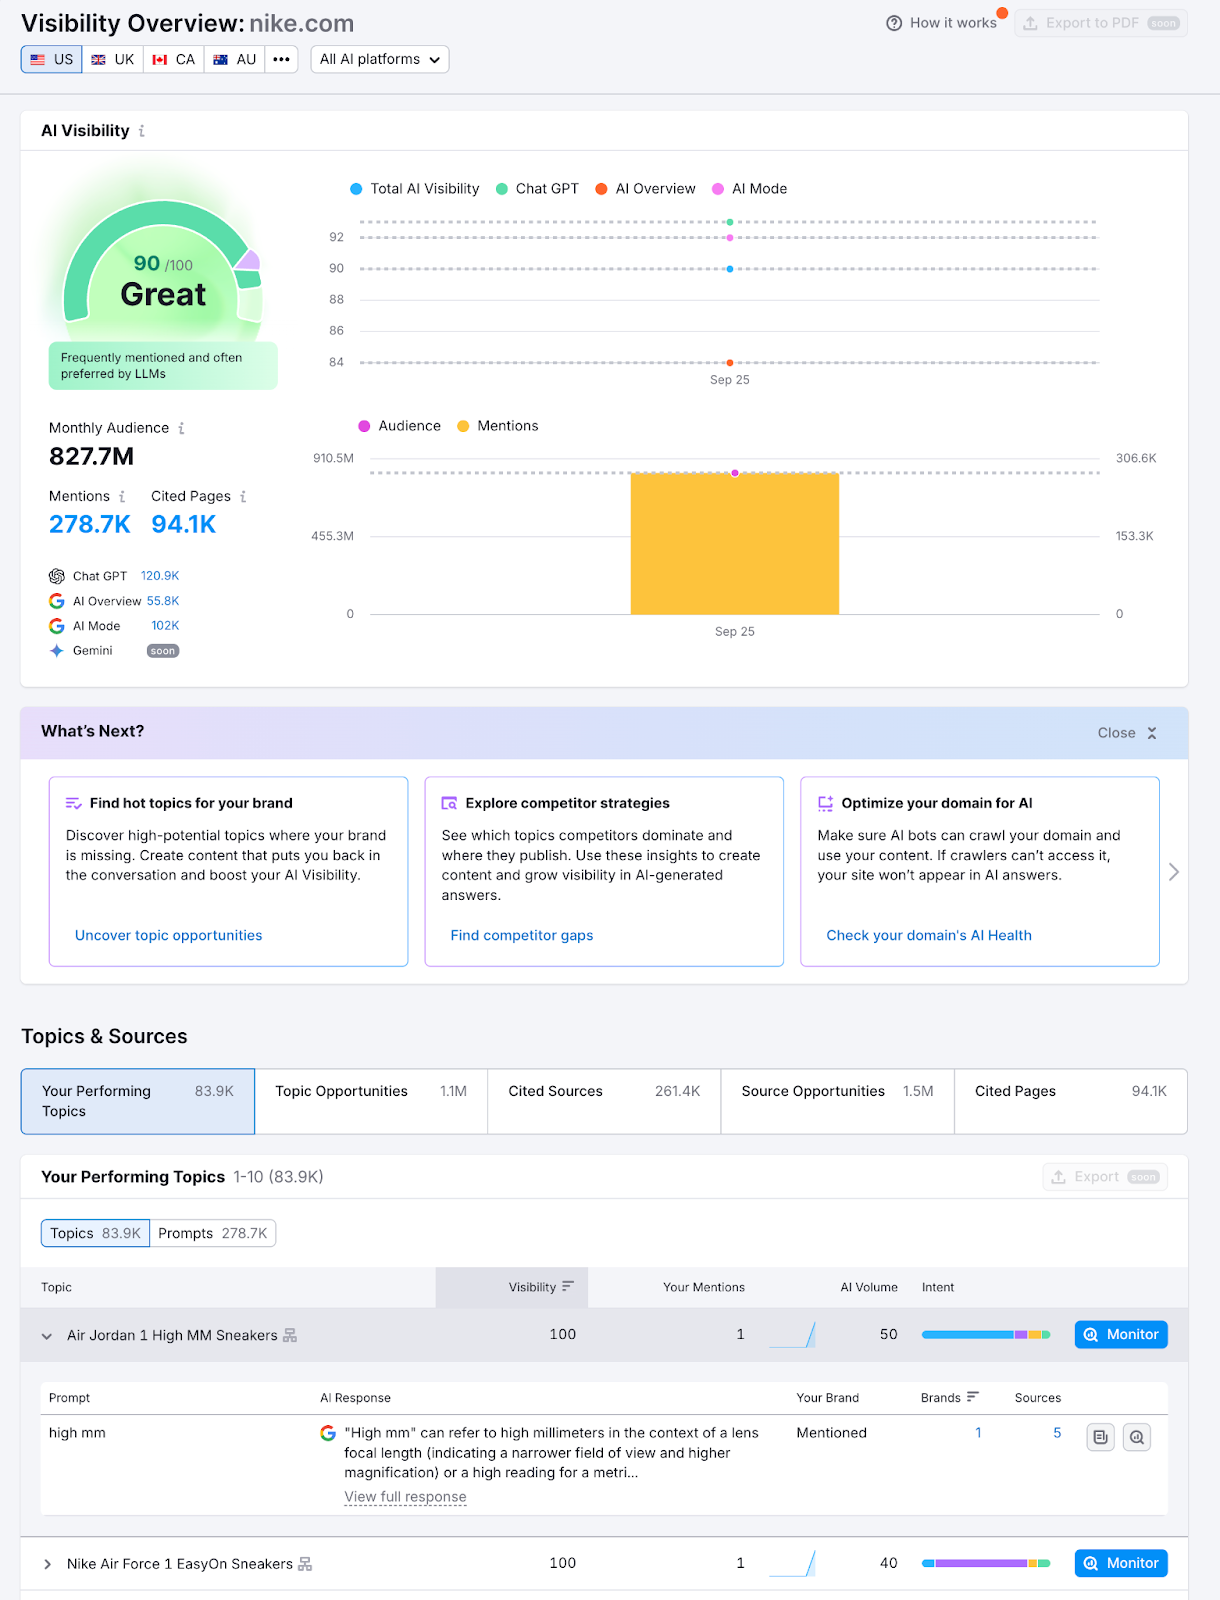Click the magnifier inspect icon in high mm row
1220x1600 pixels.
(x=1137, y=1437)
